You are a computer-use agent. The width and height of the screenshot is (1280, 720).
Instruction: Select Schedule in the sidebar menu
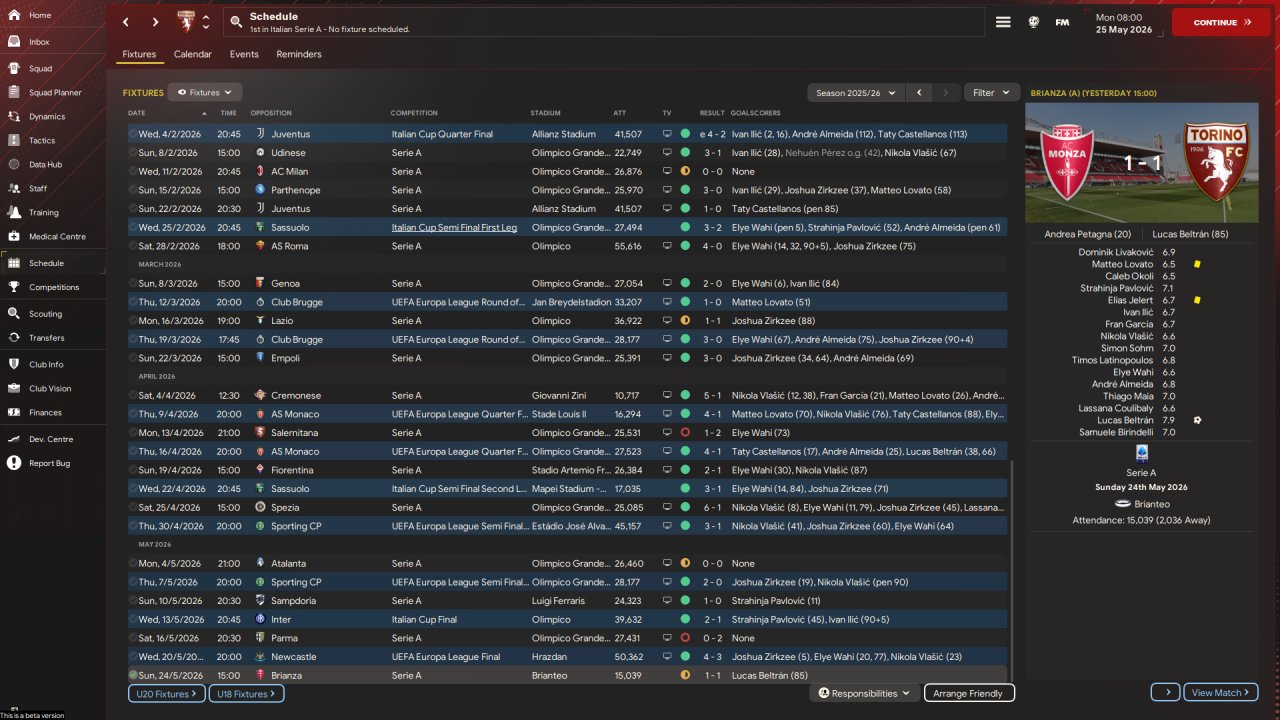pos(46,263)
